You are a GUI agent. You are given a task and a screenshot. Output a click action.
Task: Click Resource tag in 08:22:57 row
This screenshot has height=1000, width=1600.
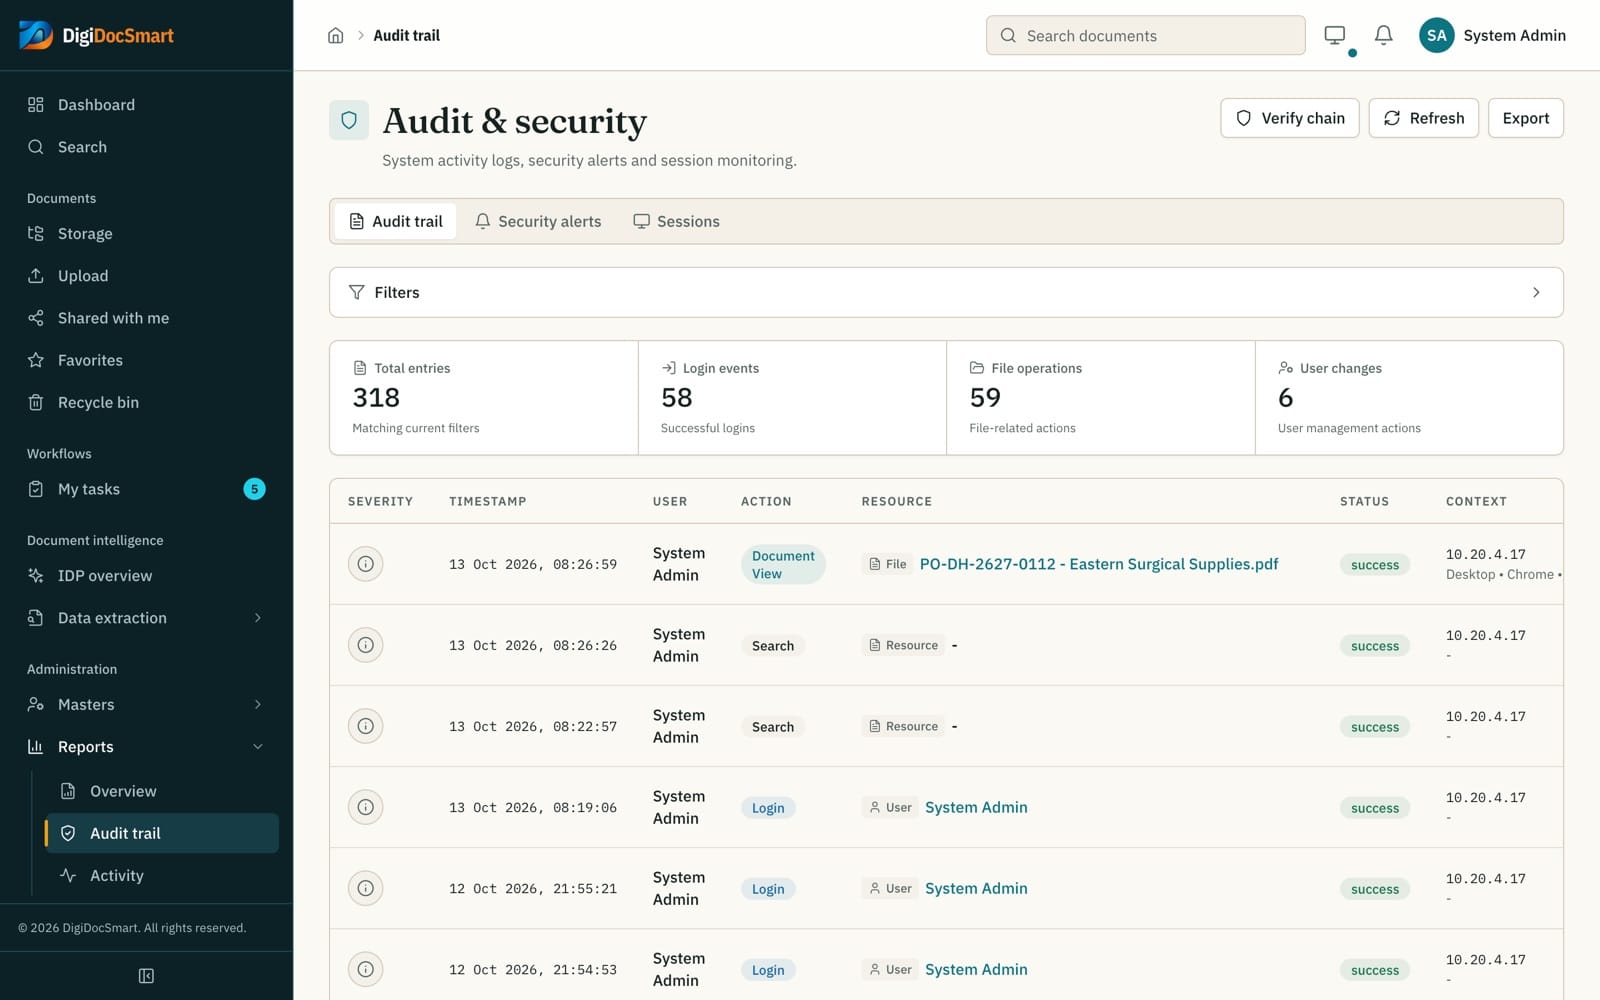[x=903, y=726]
